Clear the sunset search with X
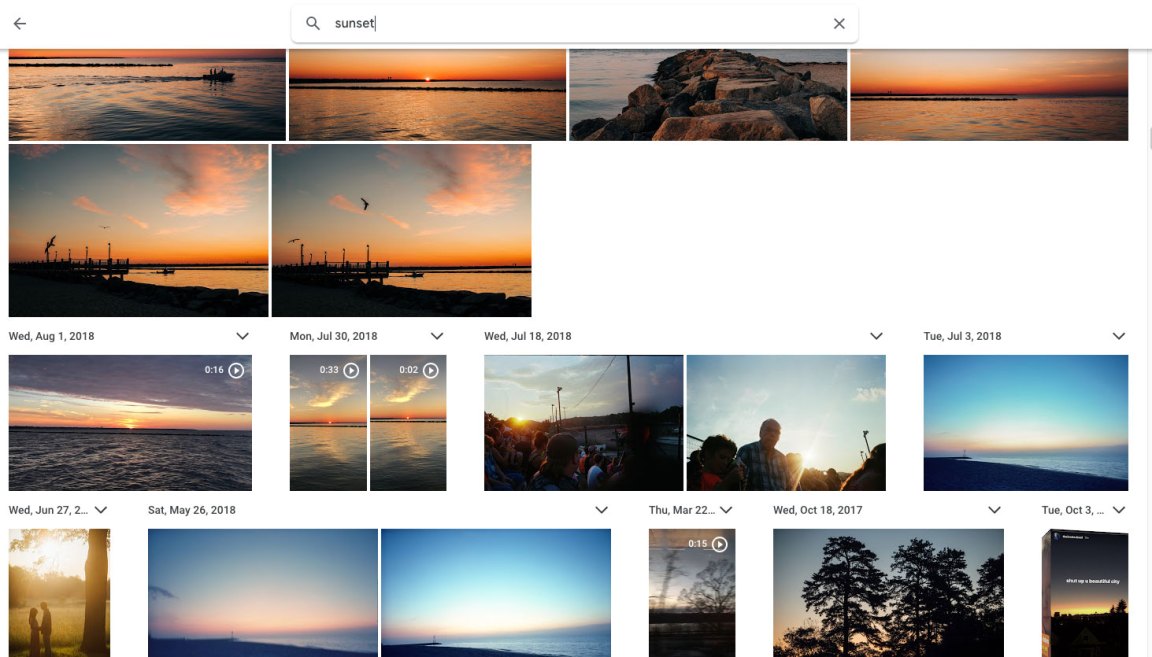 point(839,24)
